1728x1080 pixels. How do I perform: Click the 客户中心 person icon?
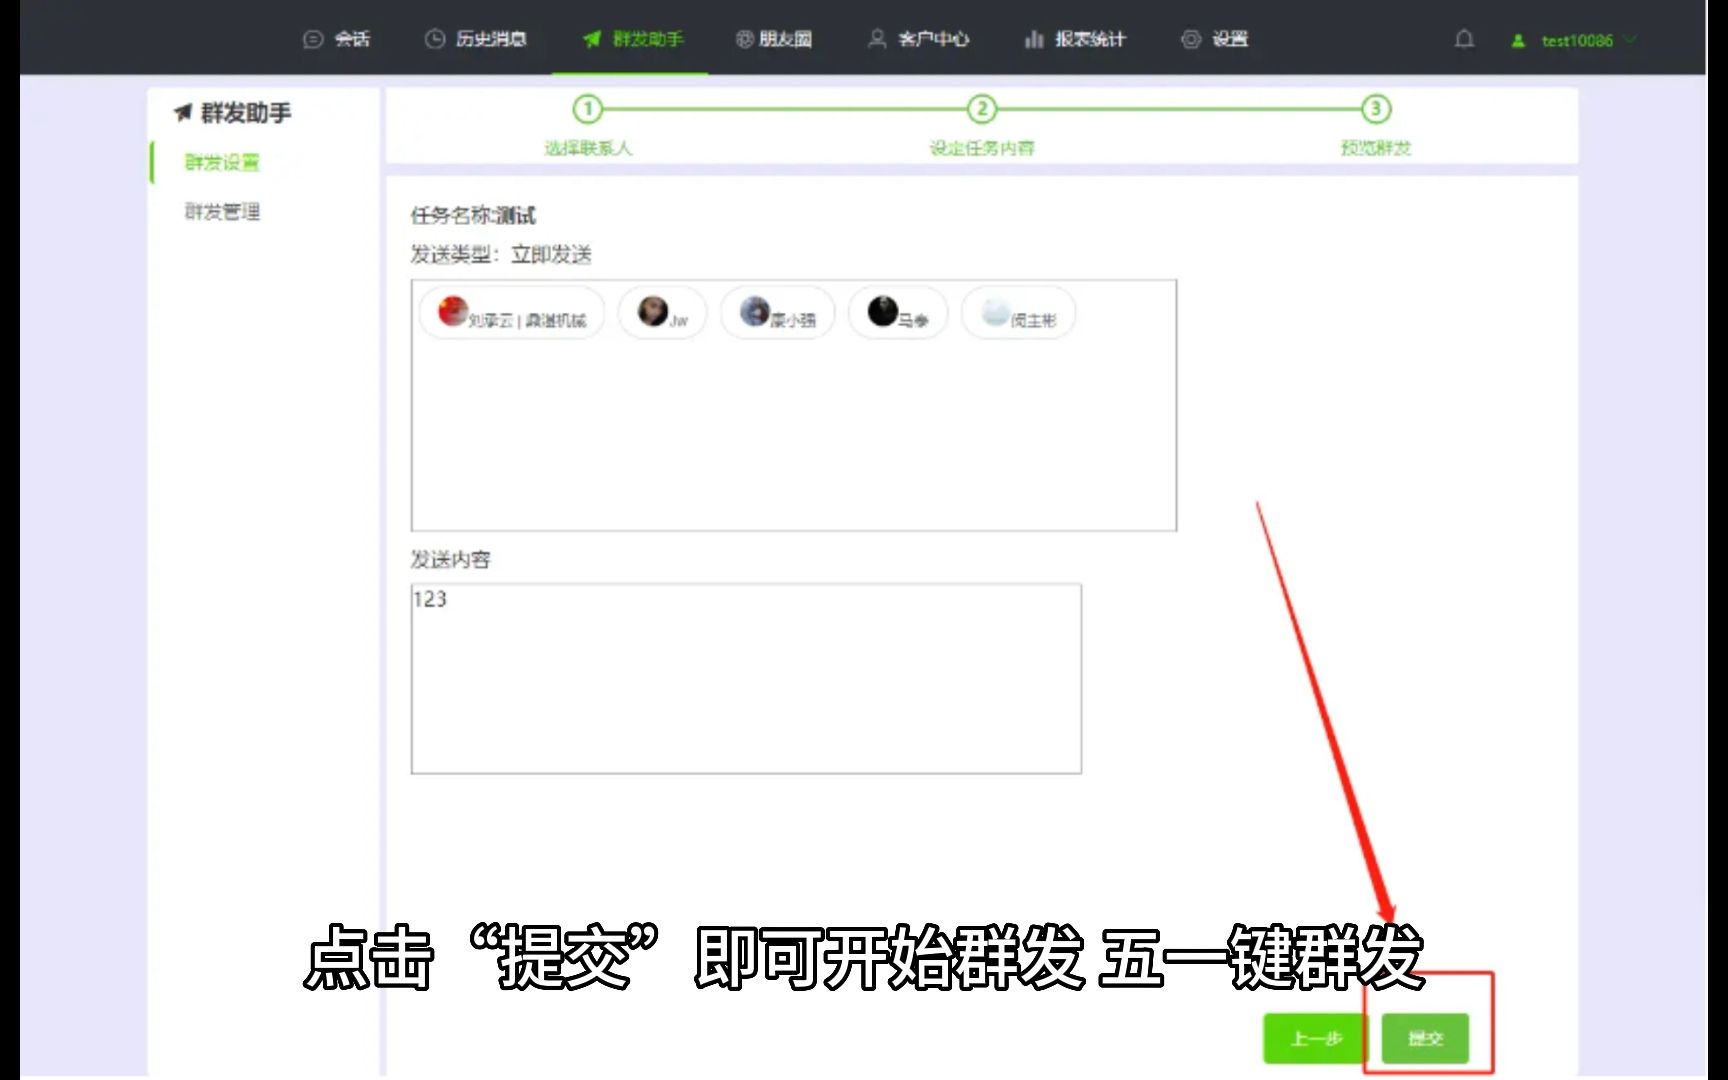tap(877, 39)
